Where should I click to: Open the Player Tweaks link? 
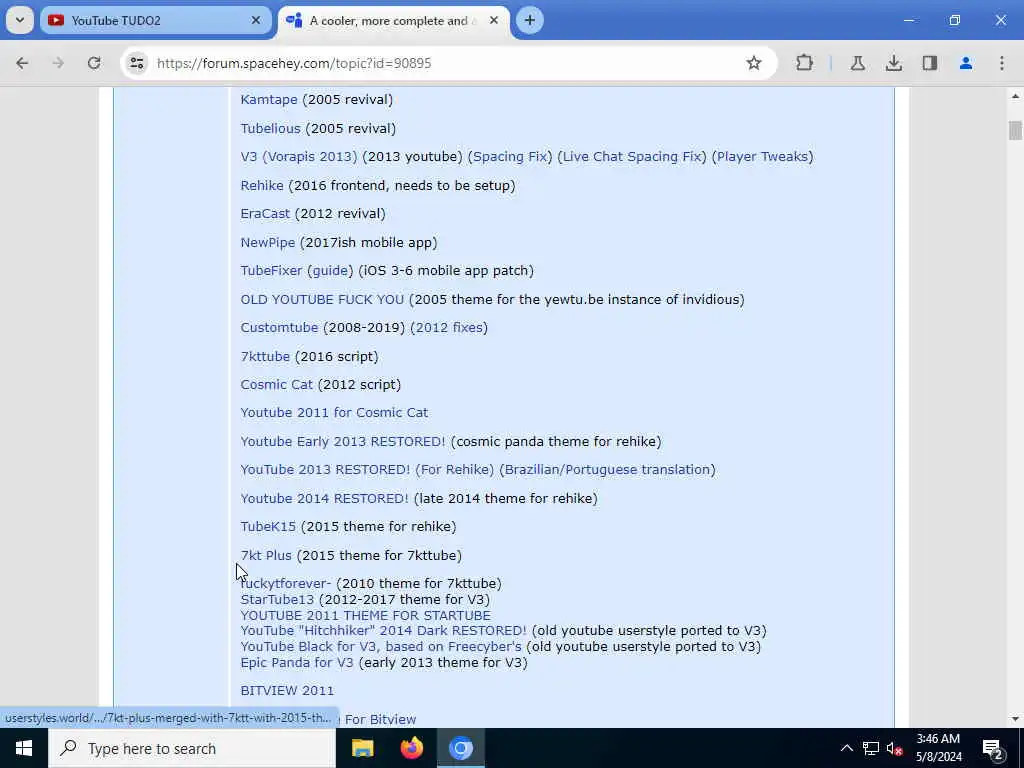click(762, 157)
